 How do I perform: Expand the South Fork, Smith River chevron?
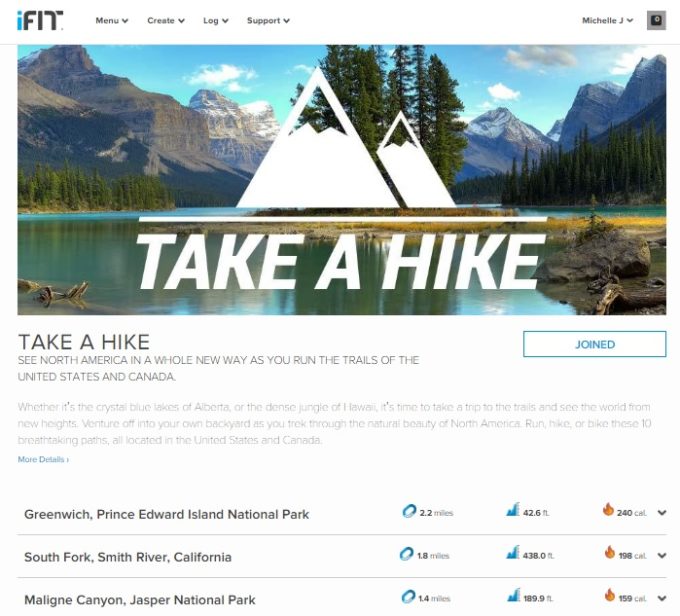(662, 556)
